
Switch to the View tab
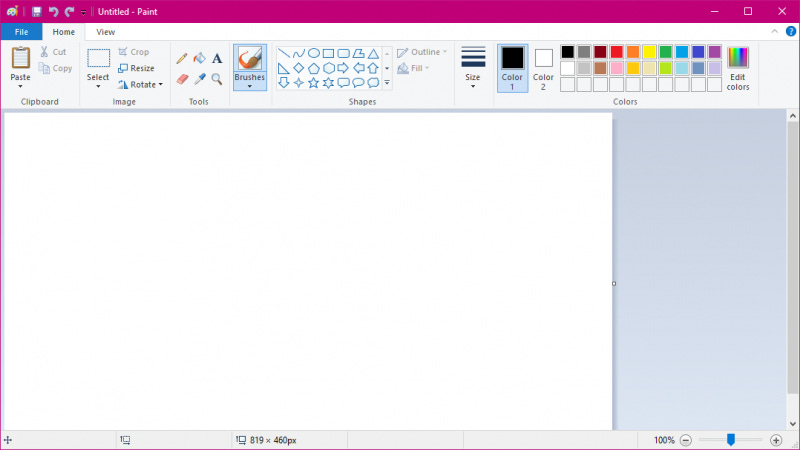point(106,32)
